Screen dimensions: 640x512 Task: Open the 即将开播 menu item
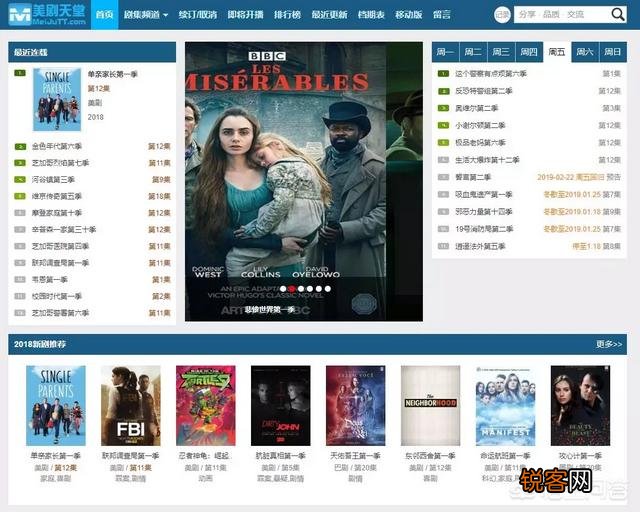coord(245,15)
